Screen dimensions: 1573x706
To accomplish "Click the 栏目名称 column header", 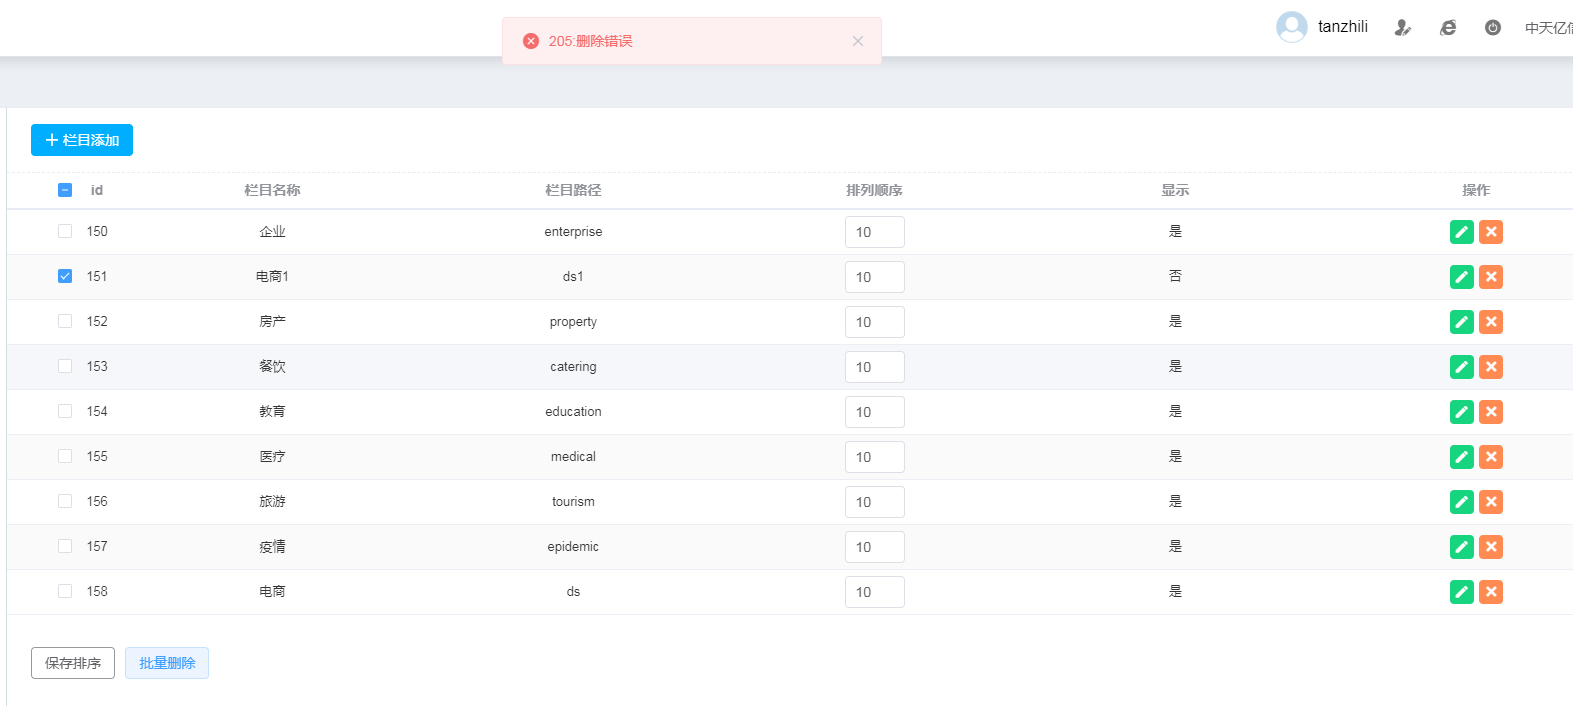I will [272, 190].
